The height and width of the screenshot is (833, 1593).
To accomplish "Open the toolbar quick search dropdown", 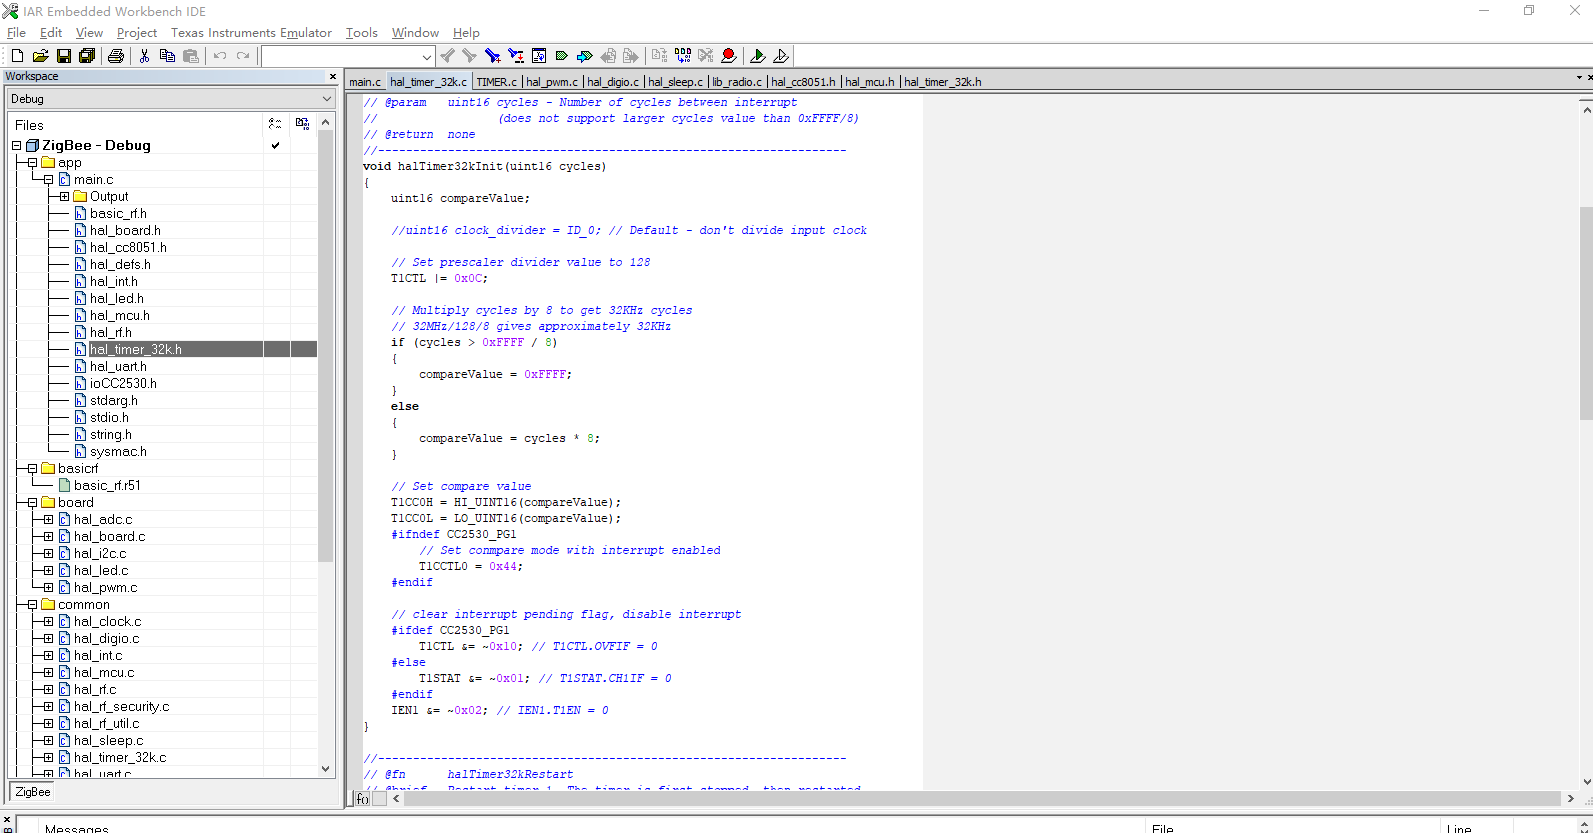I will pyautogui.click(x=427, y=57).
